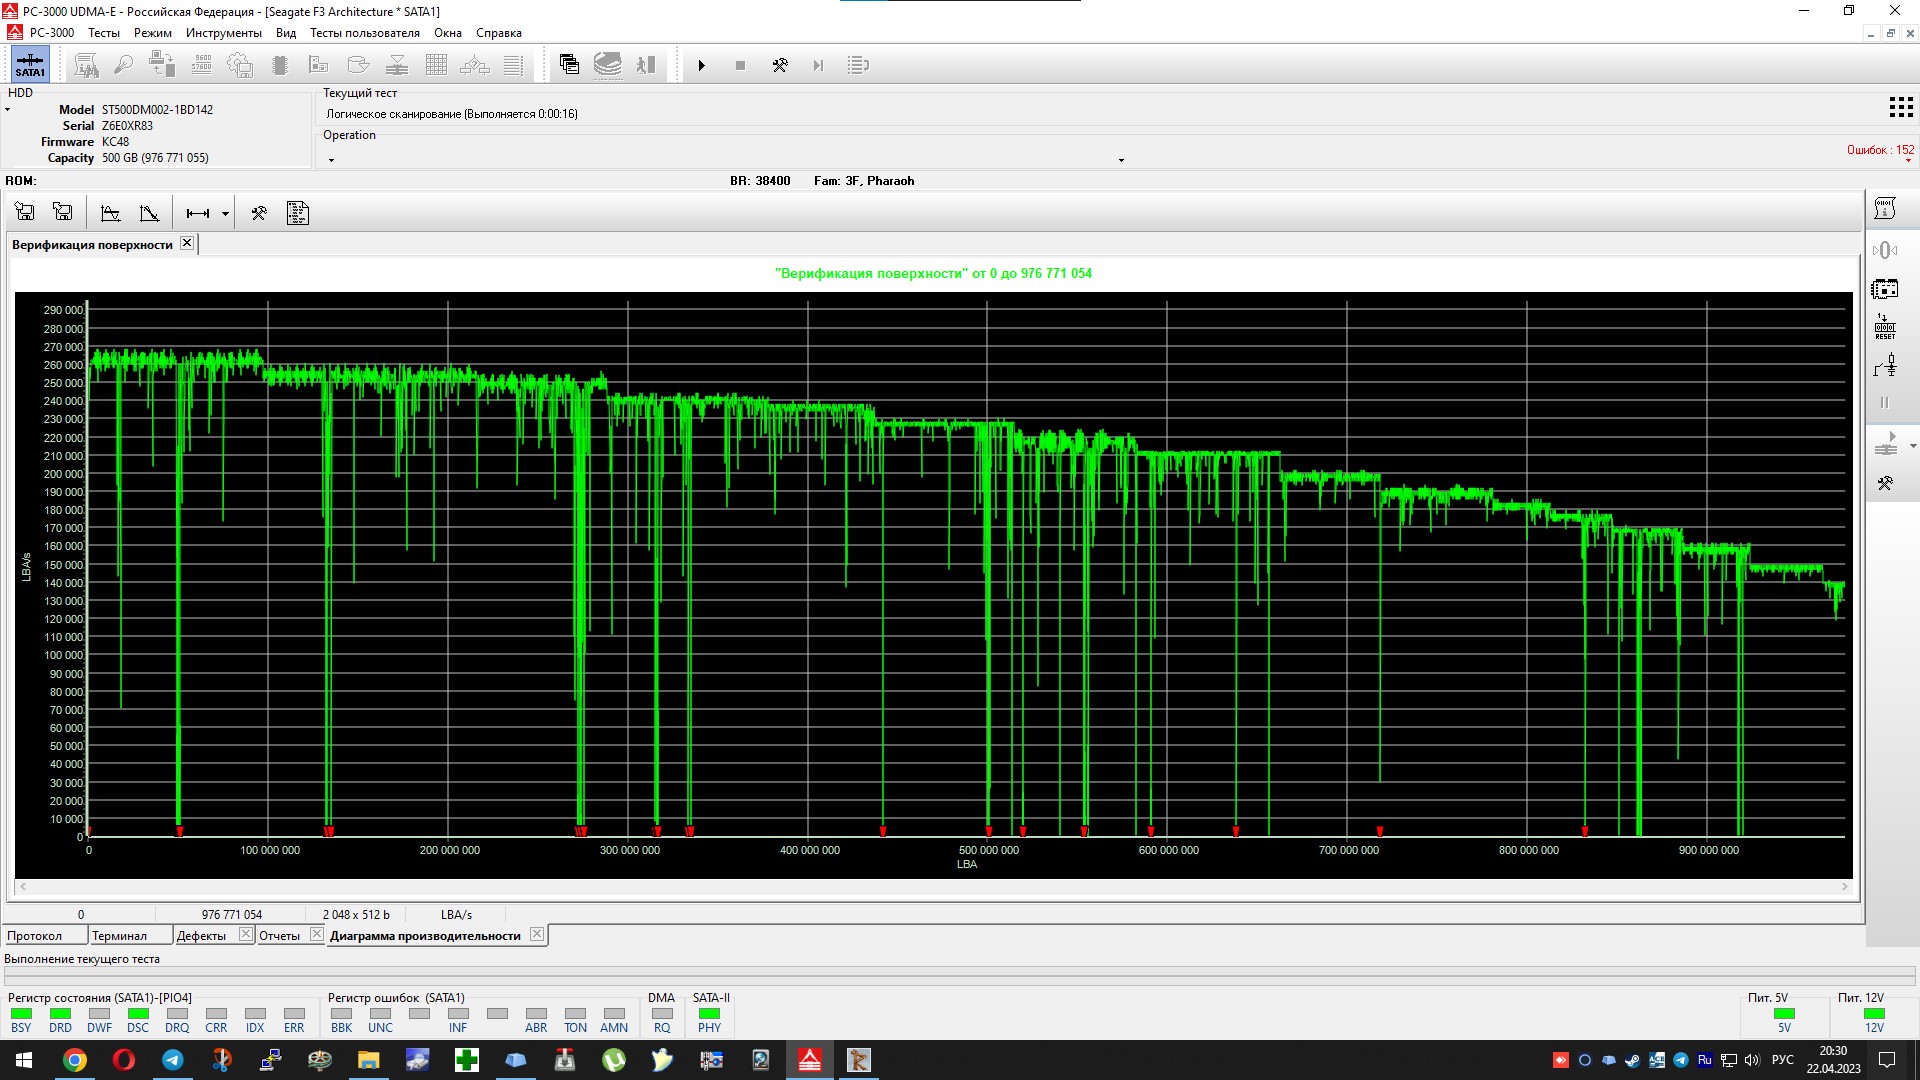This screenshot has height=1080, width=1920.
Task: Click the pause icon on right sidebar
Action: point(1885,403)
